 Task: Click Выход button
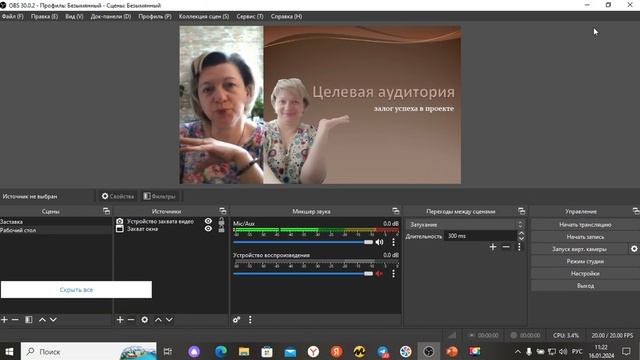coord(585,286)
